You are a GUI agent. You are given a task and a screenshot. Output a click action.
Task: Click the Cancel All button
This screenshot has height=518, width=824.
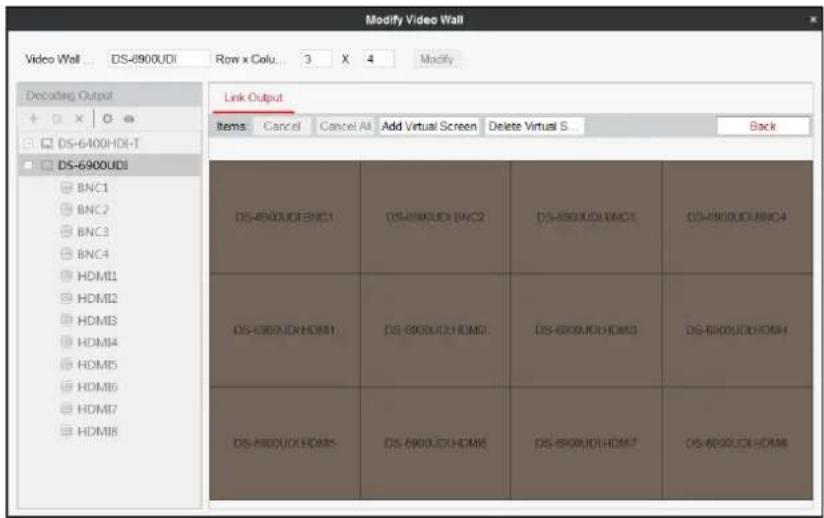click(345, 127)
